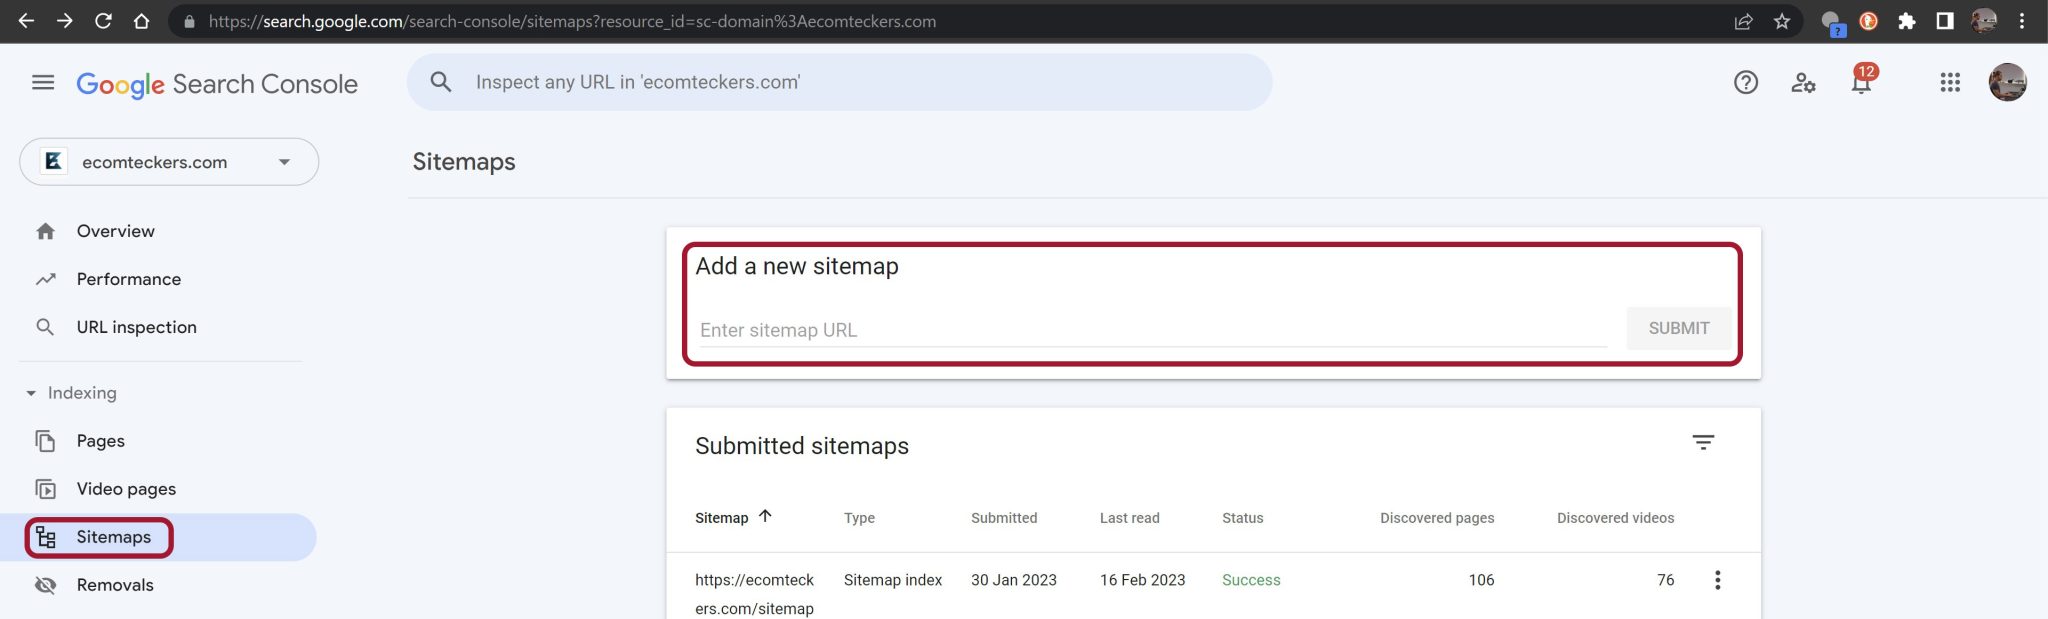The image size is (2048, 619).
Task: Open Overview in the sidebar
Action: [115, 231]
